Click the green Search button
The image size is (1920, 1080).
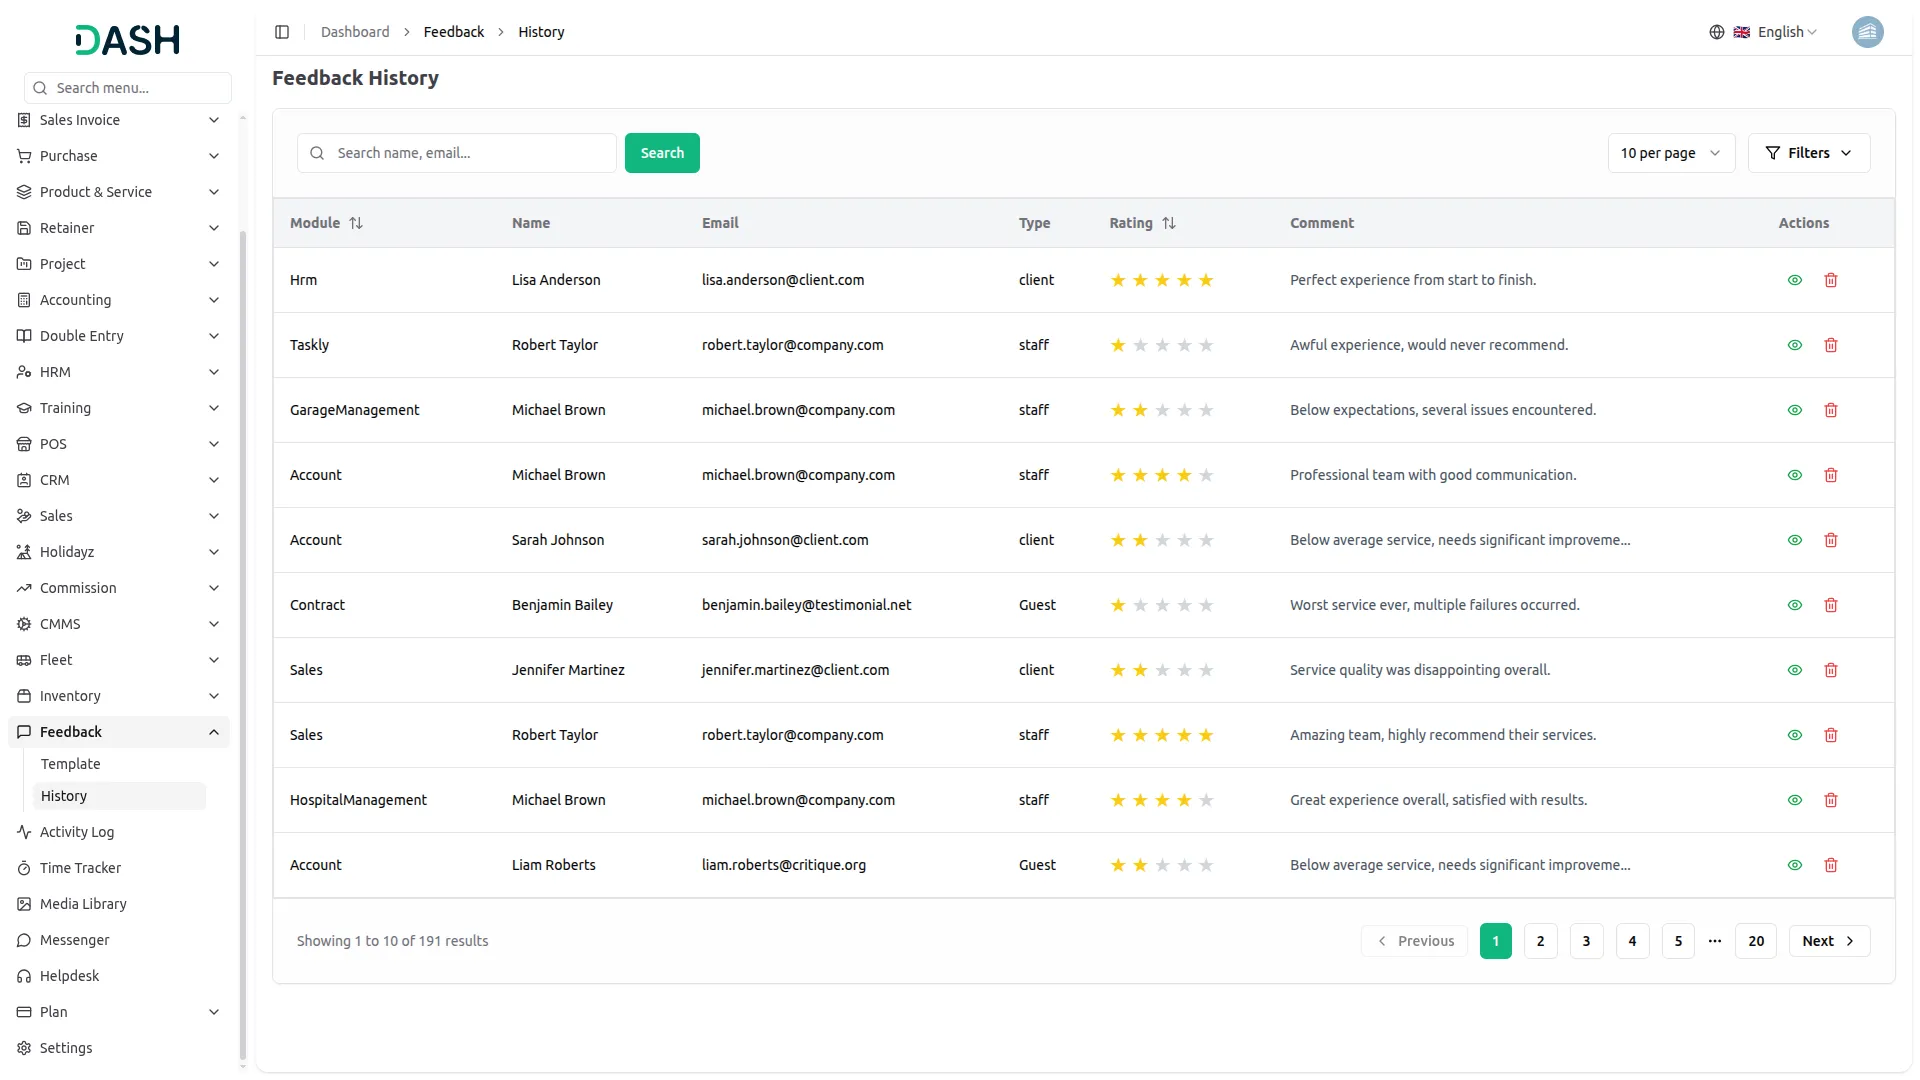click(662, 152)
